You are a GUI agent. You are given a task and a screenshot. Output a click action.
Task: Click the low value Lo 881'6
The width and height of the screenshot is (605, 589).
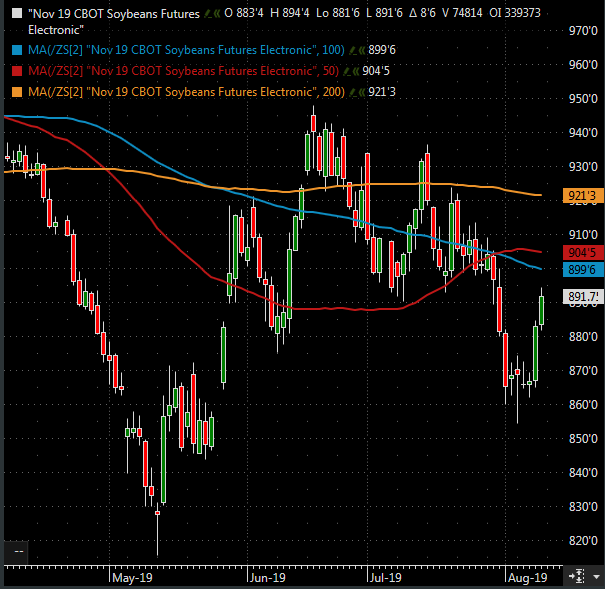click(x=338, y=14)
